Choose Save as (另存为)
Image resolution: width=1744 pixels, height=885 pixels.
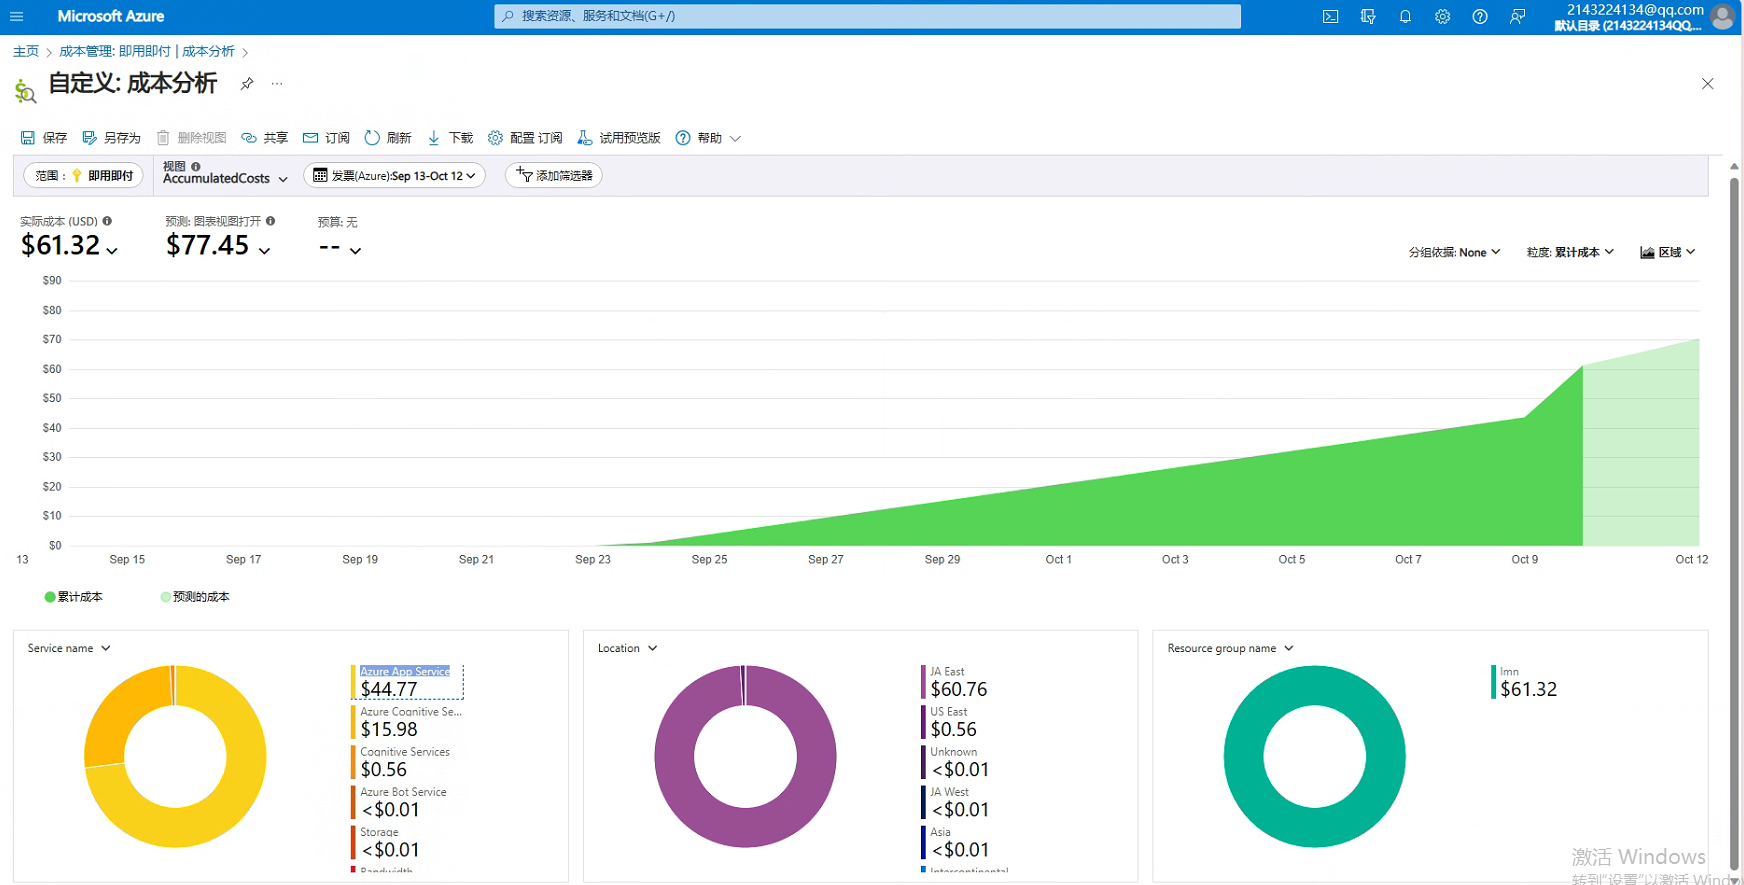pos(111,138)
